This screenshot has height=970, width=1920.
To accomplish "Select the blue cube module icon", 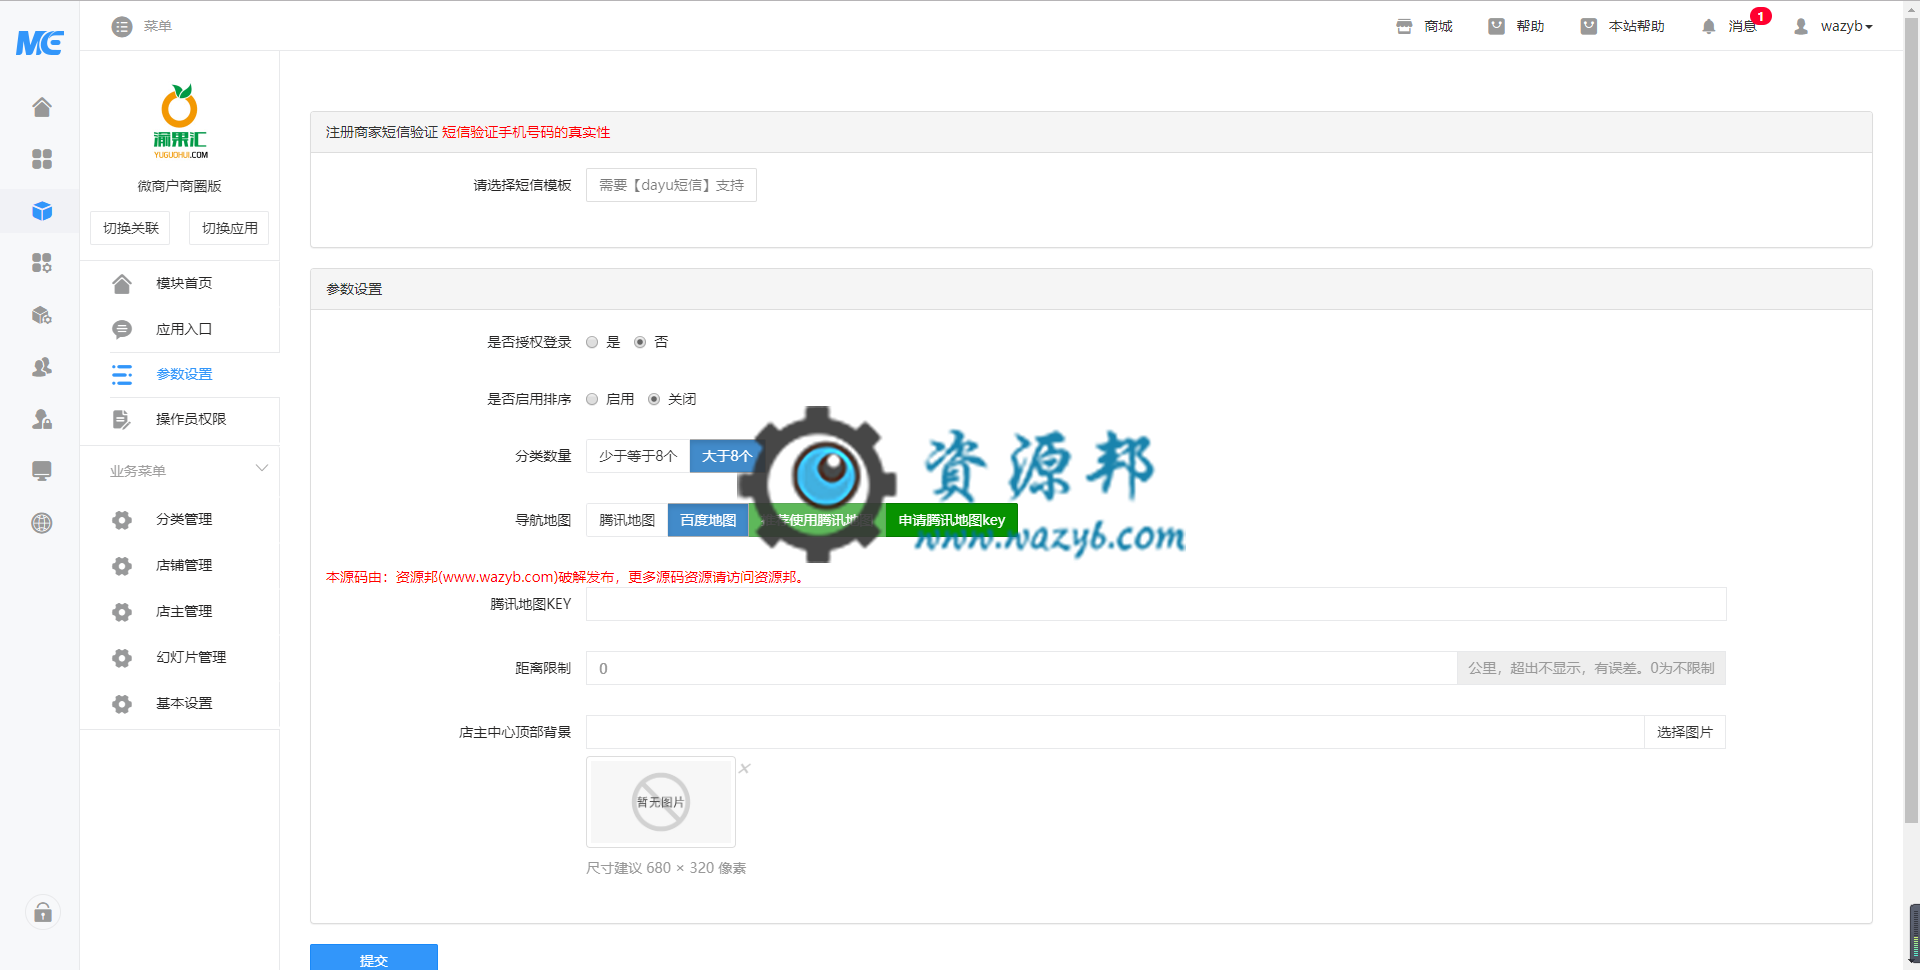I will click(41, 211).
